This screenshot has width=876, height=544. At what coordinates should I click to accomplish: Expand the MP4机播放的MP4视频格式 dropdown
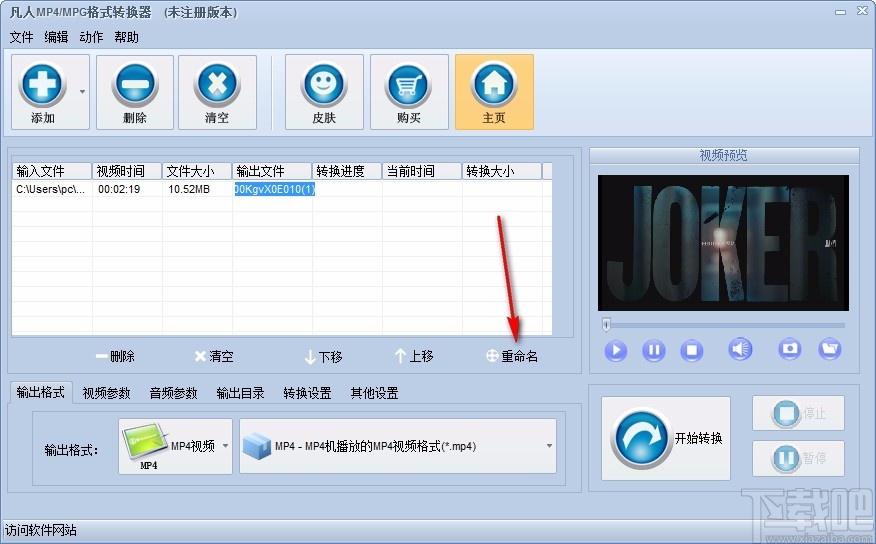pos(398,446)
